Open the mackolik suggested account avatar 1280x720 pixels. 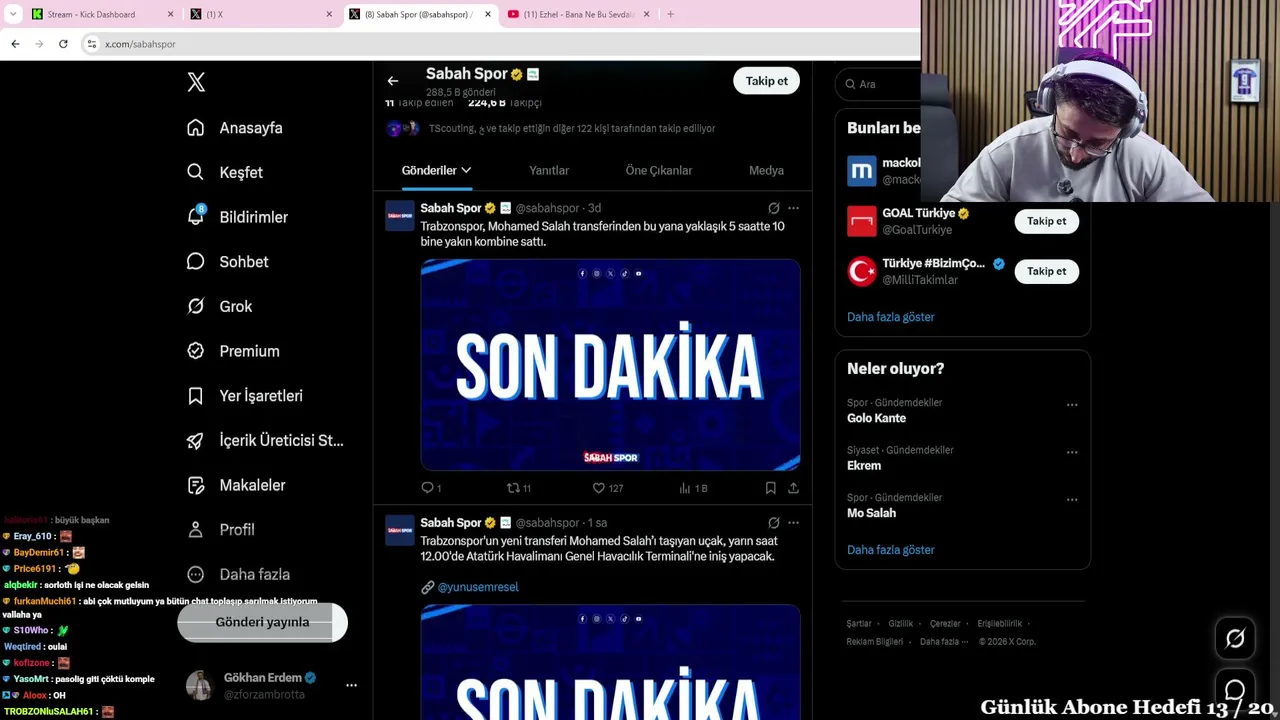[862, 171]
